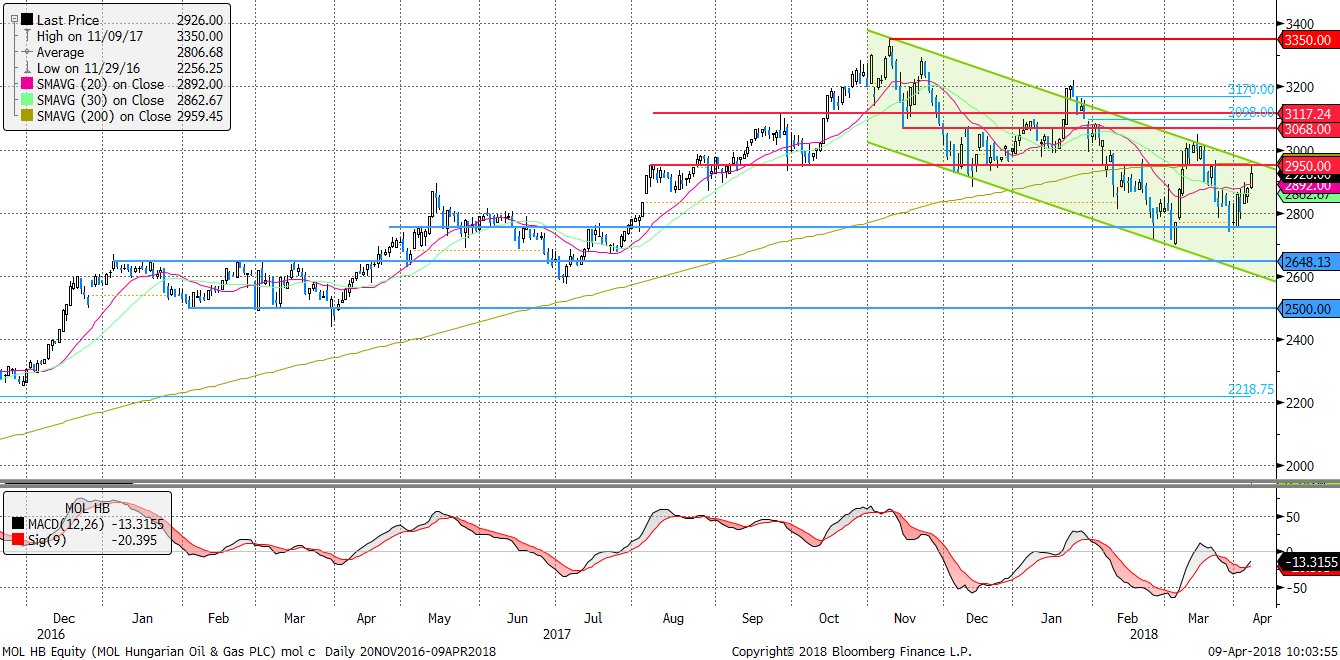Click the Jul label on the time axis
1340x660 pixels.
coord(595,619)
